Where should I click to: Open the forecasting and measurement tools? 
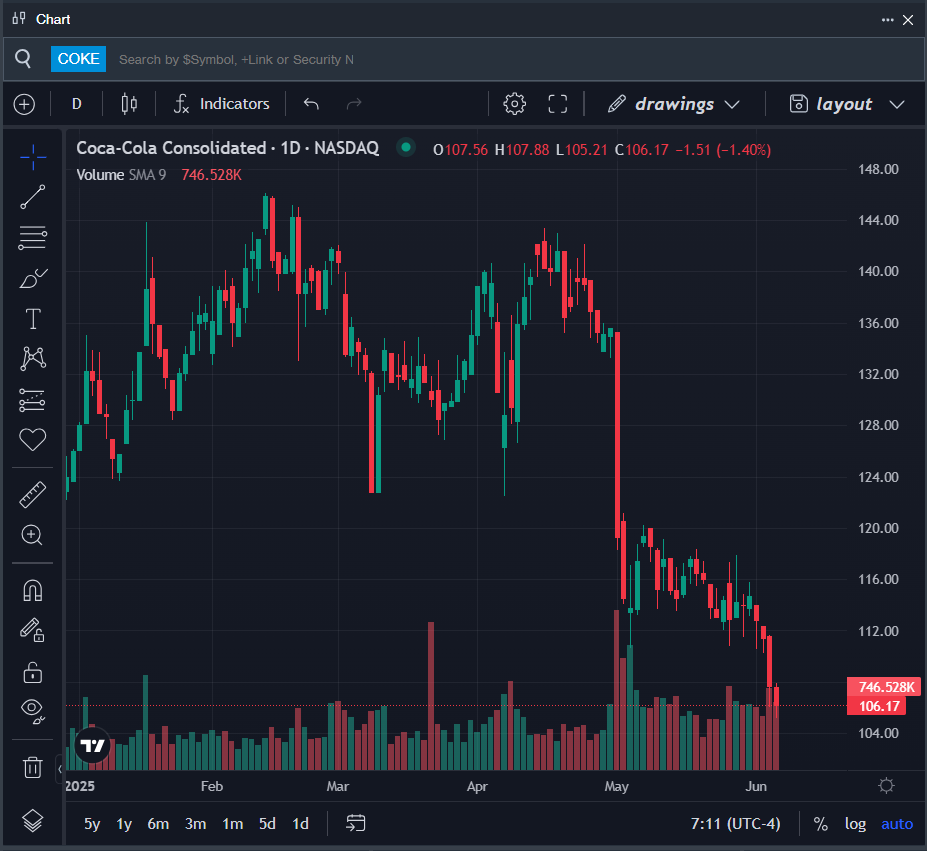coord(33,400)
